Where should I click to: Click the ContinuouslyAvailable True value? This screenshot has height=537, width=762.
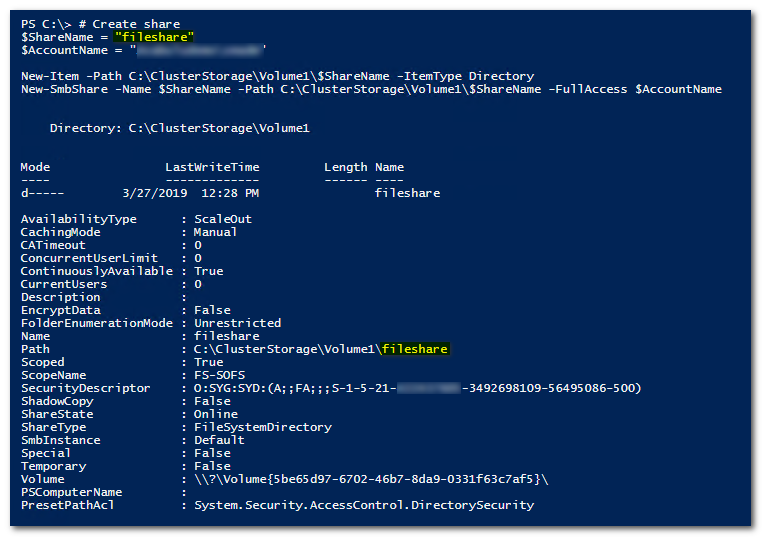click(x=209, y=271)
